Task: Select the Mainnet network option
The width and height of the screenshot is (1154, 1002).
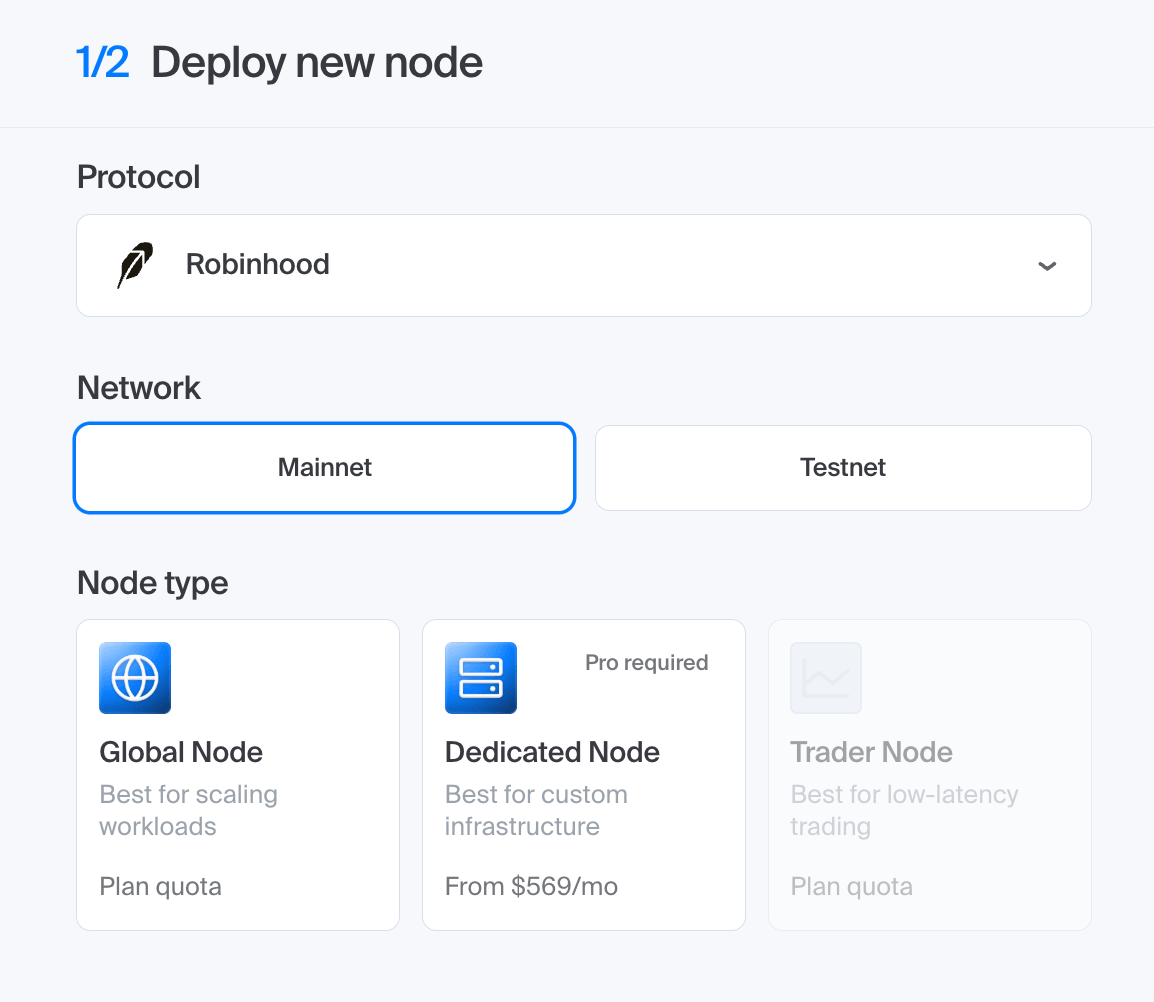Action: point(325,468)
